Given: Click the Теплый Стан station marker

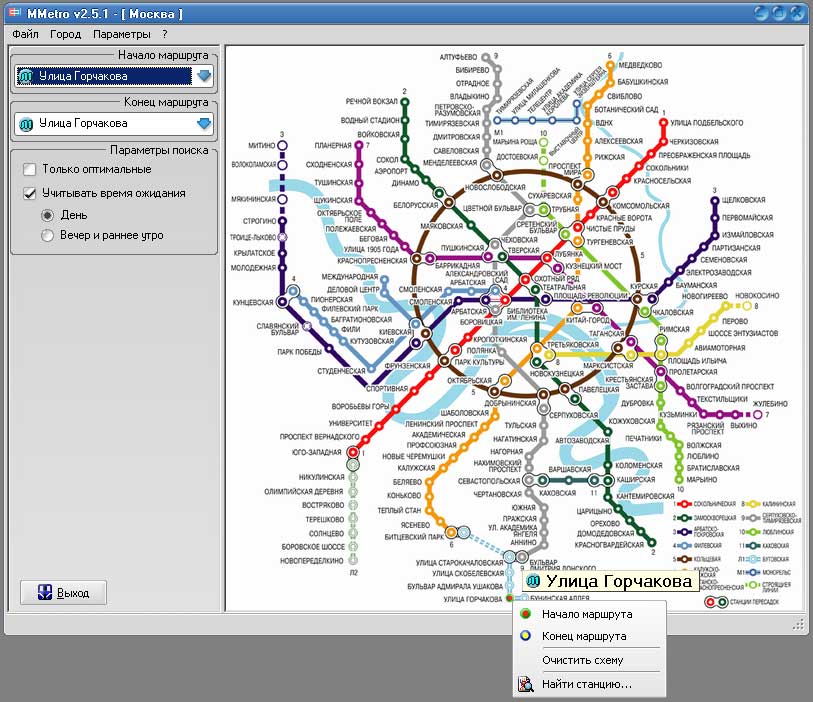Looking at the screenshot, I should [429, 510].
